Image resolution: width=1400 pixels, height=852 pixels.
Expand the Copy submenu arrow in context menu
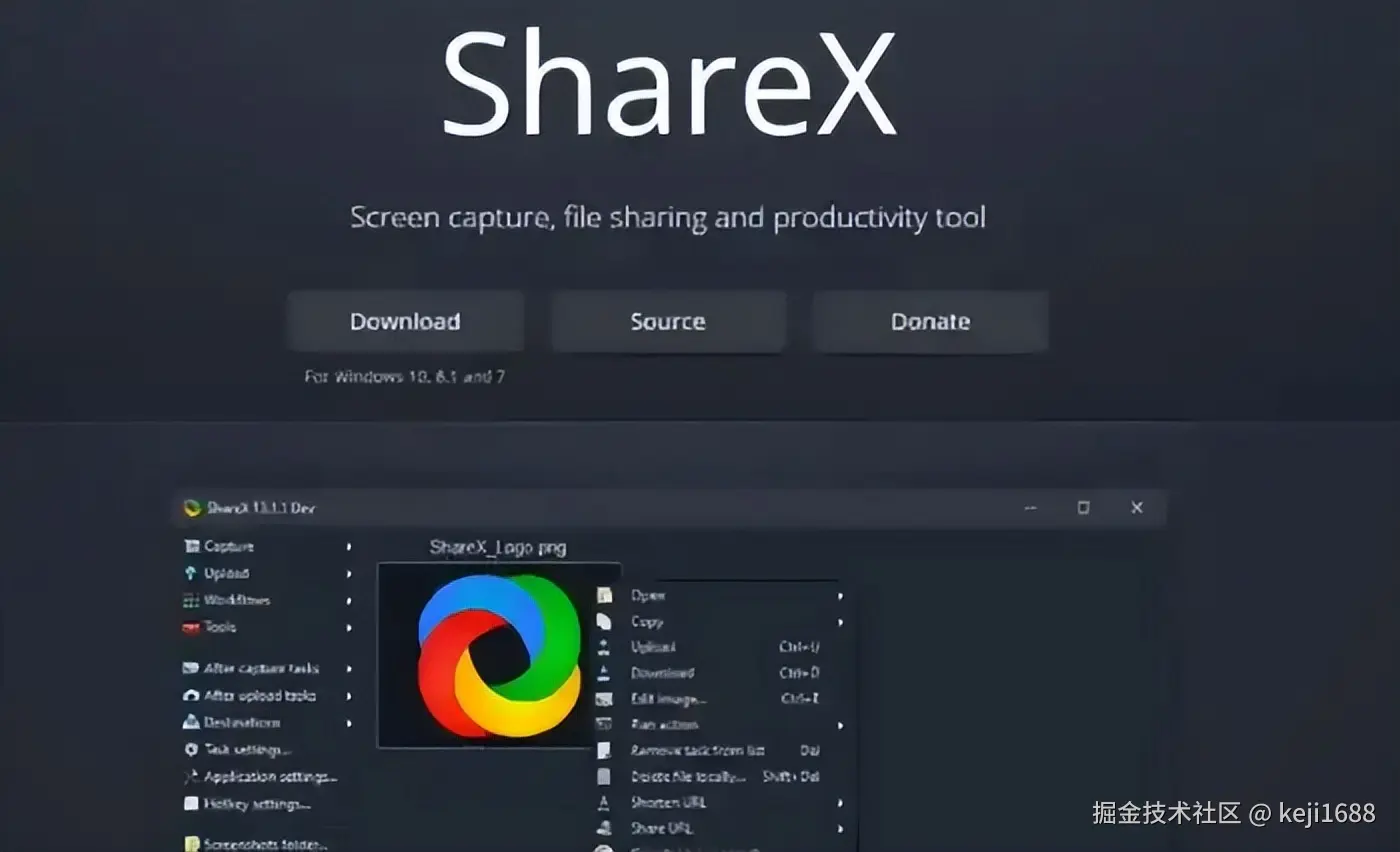(840, 621)
